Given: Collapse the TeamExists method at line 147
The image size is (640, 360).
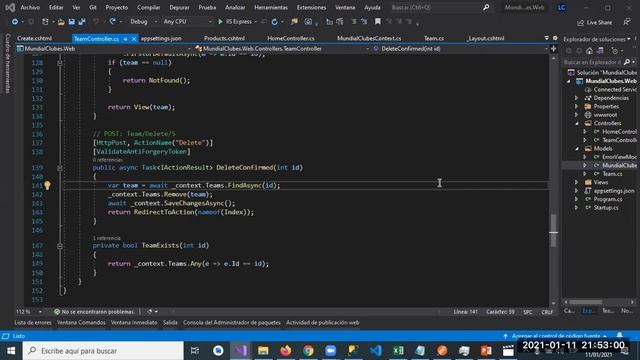Looking at the screenshot, I should 60,246.
